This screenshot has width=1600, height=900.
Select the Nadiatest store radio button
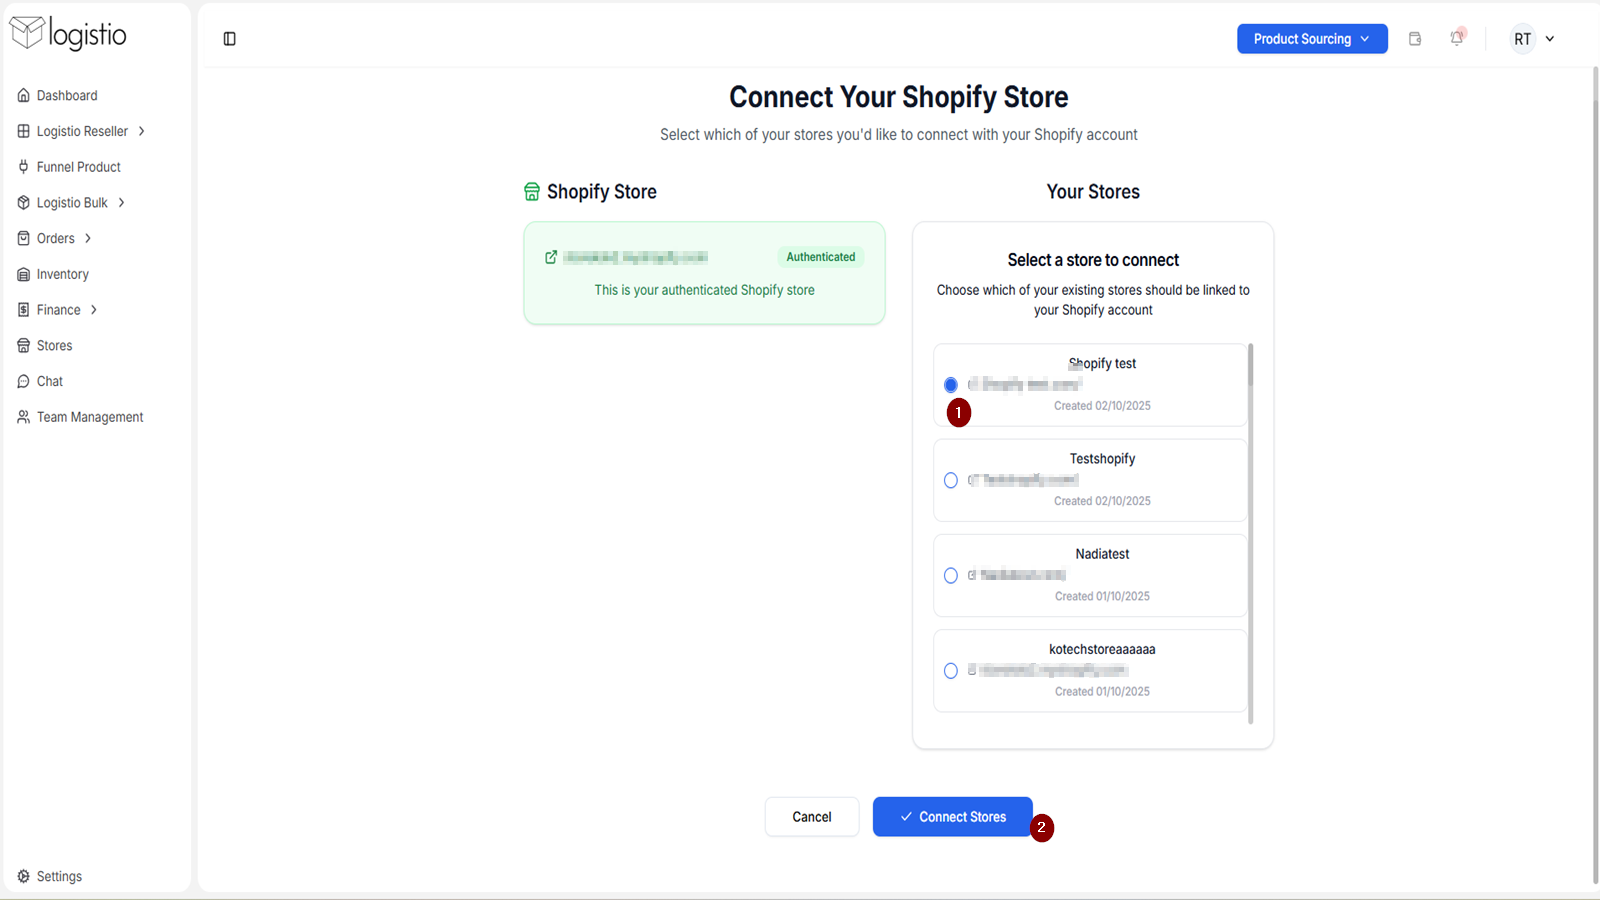coord(951,575)
